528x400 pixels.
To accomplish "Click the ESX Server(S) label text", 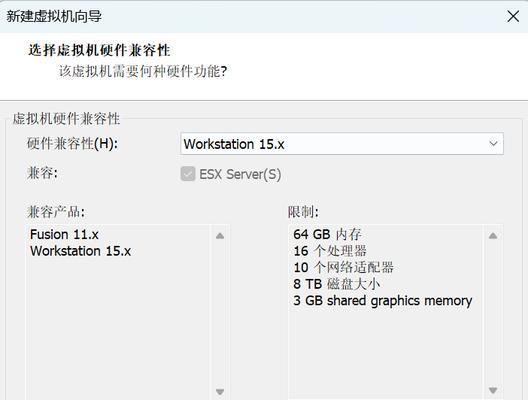I will [x=240, y=174].
